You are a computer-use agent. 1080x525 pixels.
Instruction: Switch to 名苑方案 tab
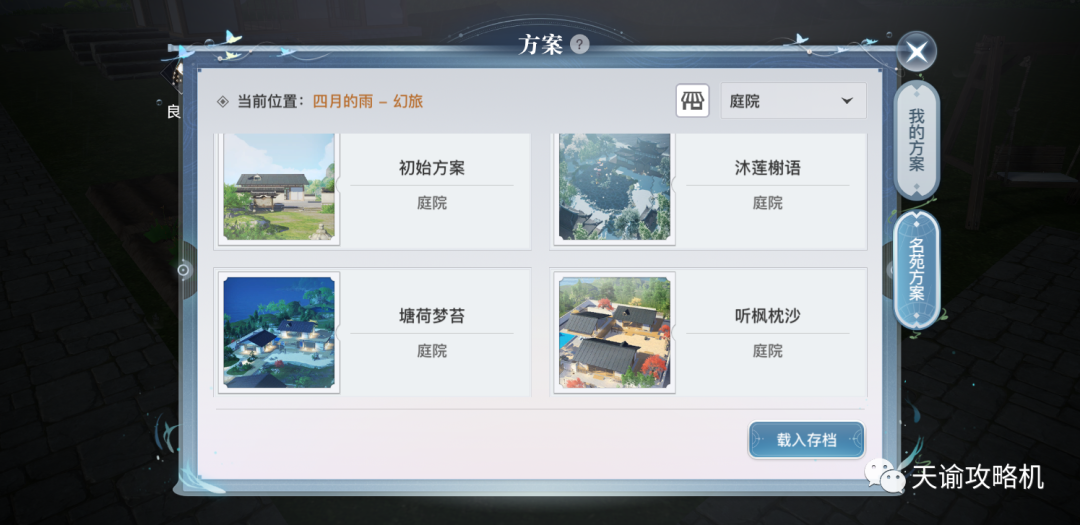(916, 269)
